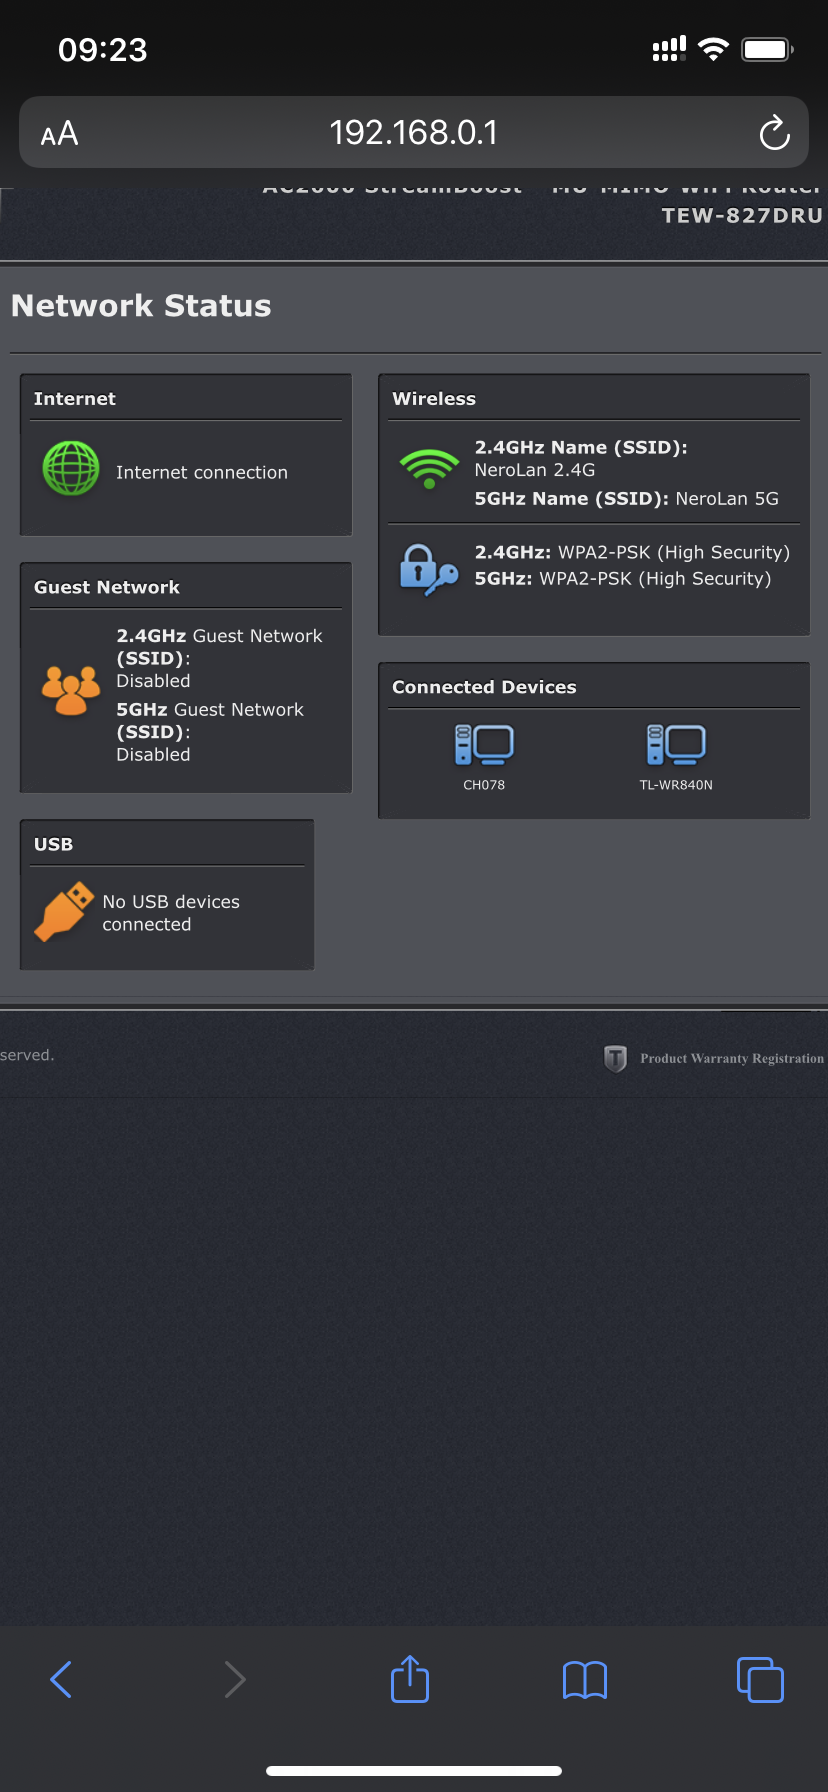Tap the Wireless panel header
The width and height of the screenshot is (828, 1792).
point(434,399)
